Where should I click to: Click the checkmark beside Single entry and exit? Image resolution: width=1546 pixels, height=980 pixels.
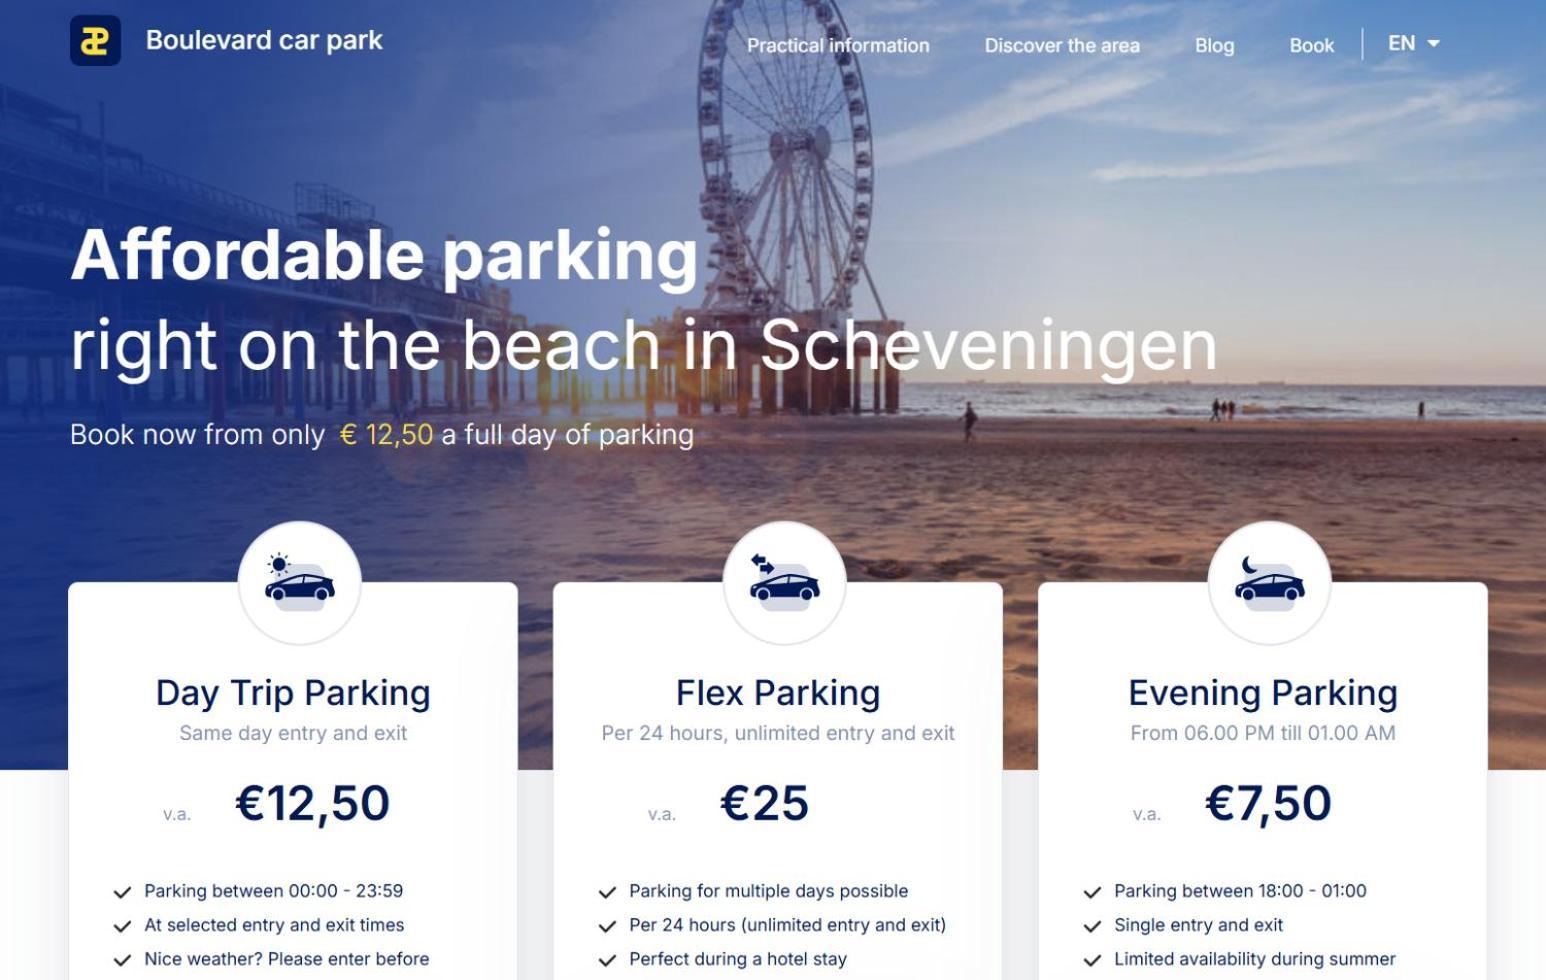[1092, 926]
